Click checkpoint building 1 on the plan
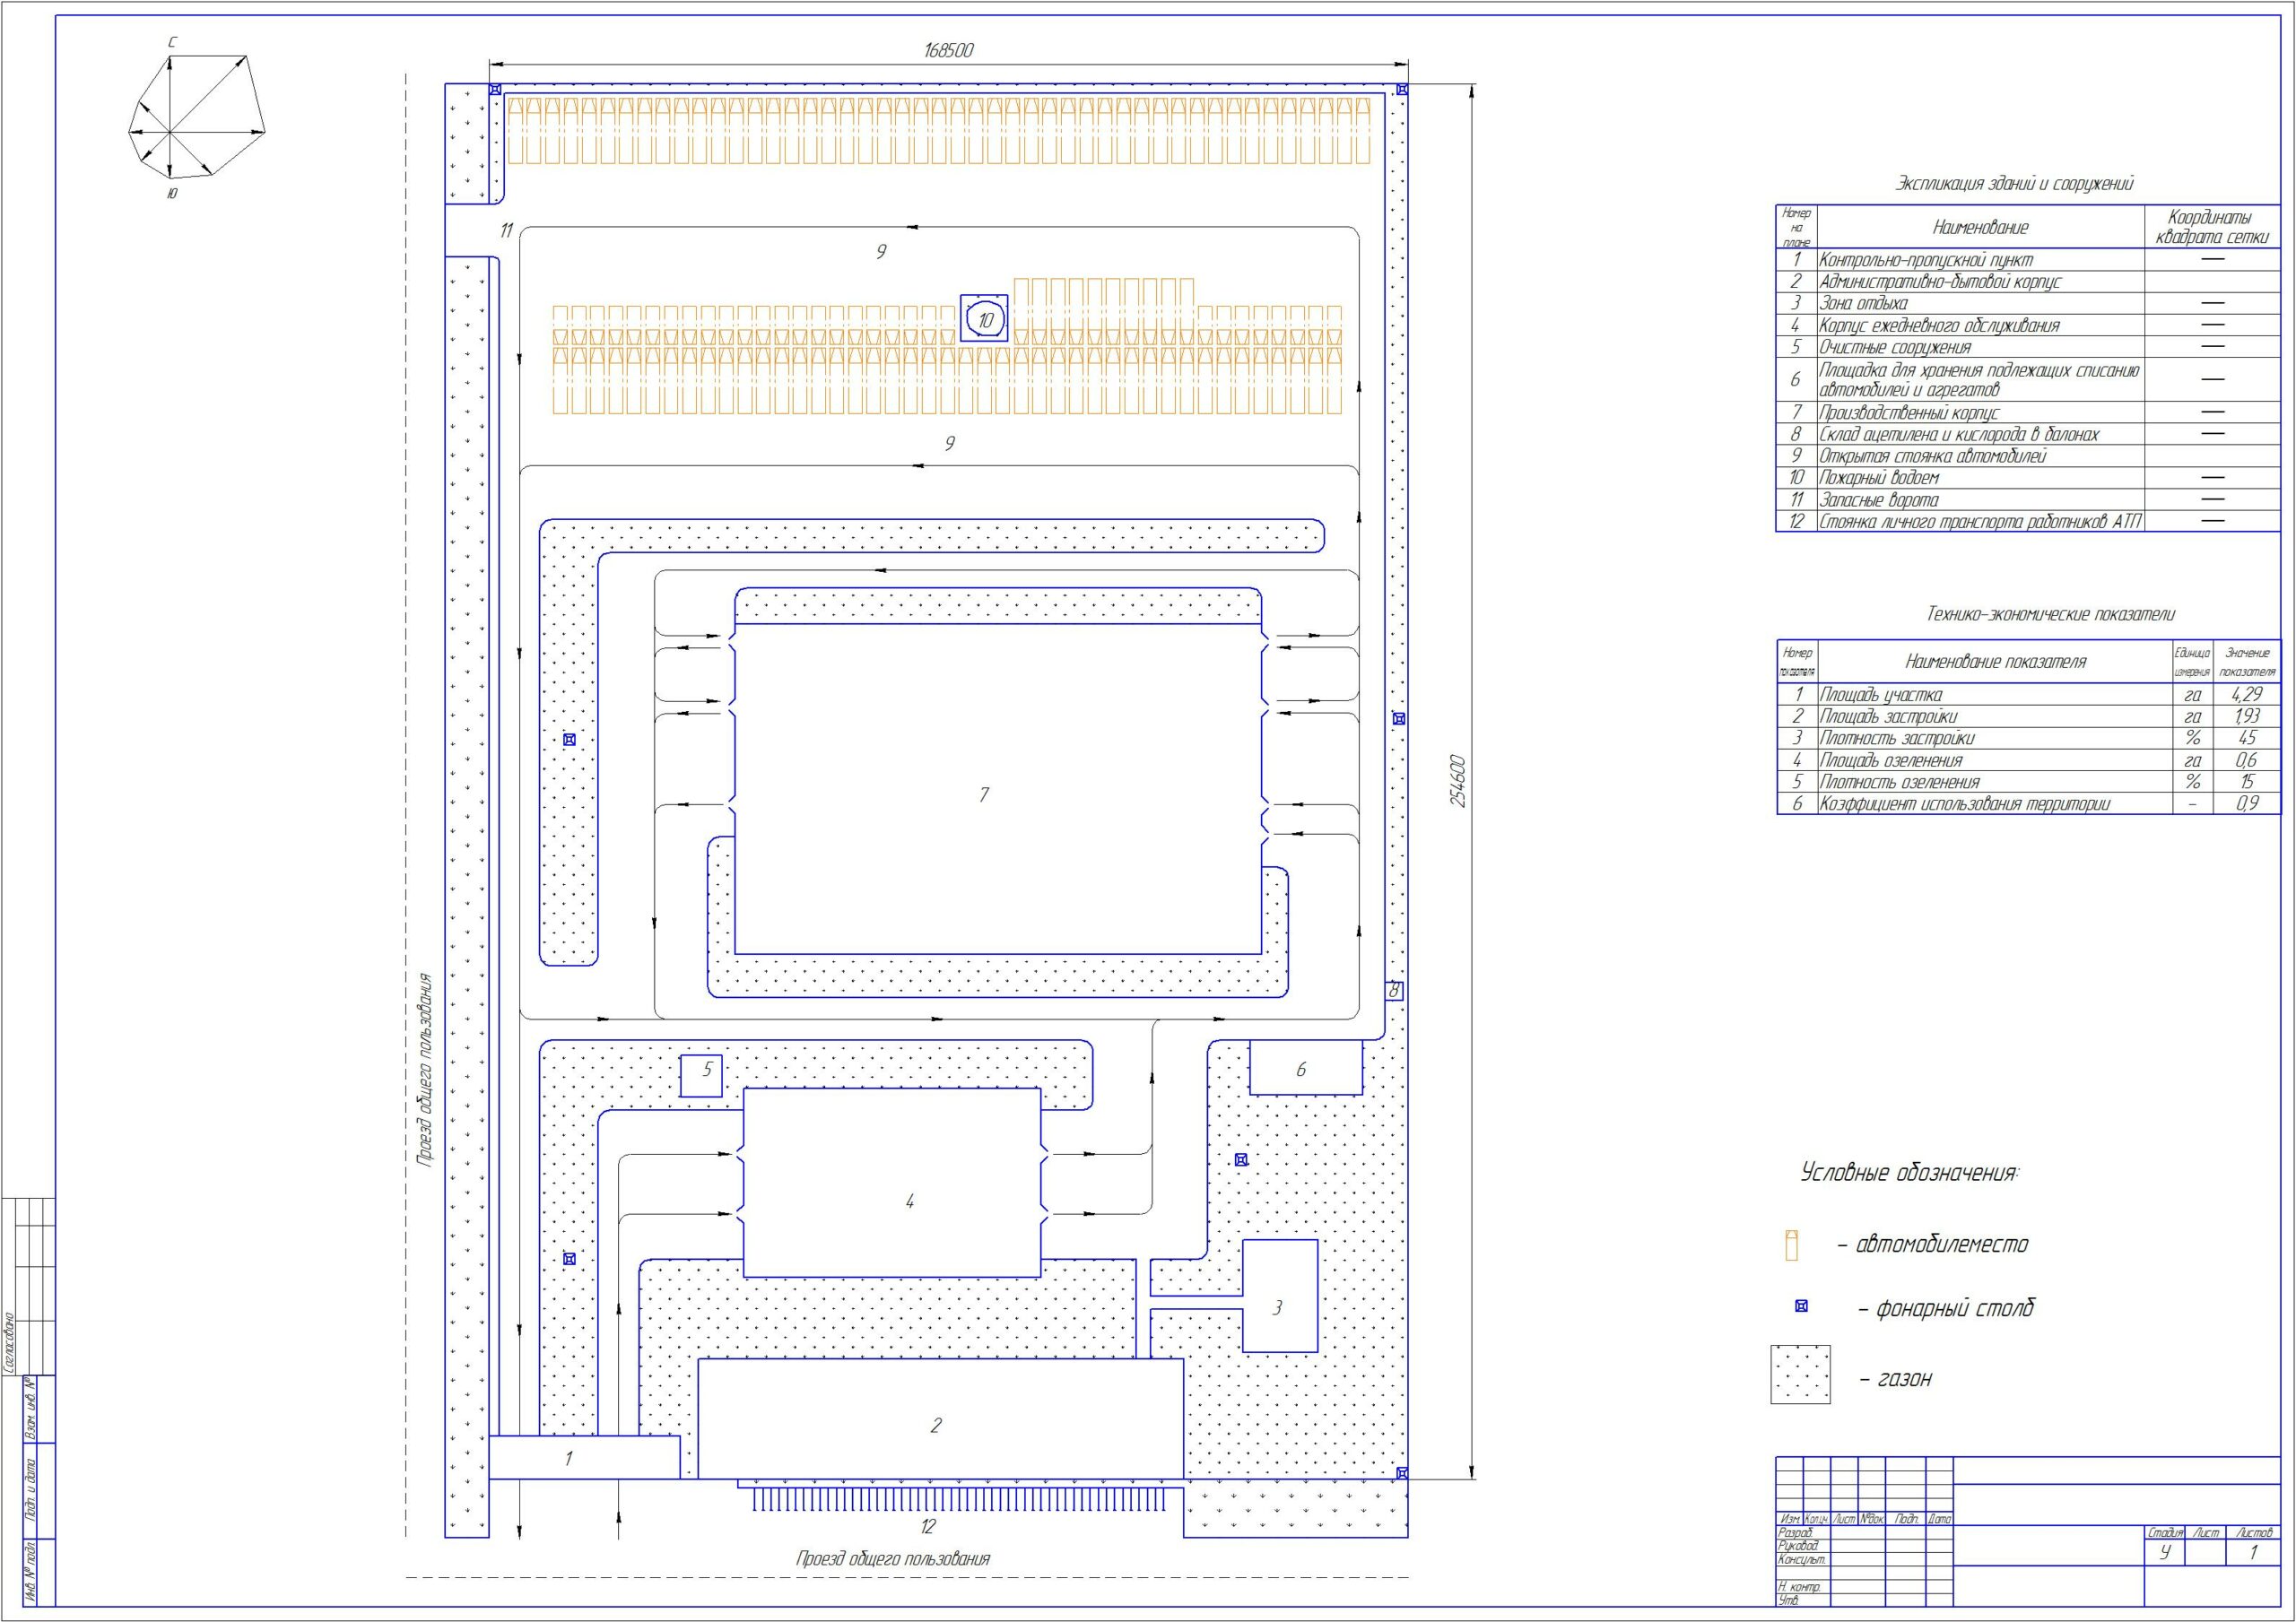2296x1622 pixels. 584,1458
